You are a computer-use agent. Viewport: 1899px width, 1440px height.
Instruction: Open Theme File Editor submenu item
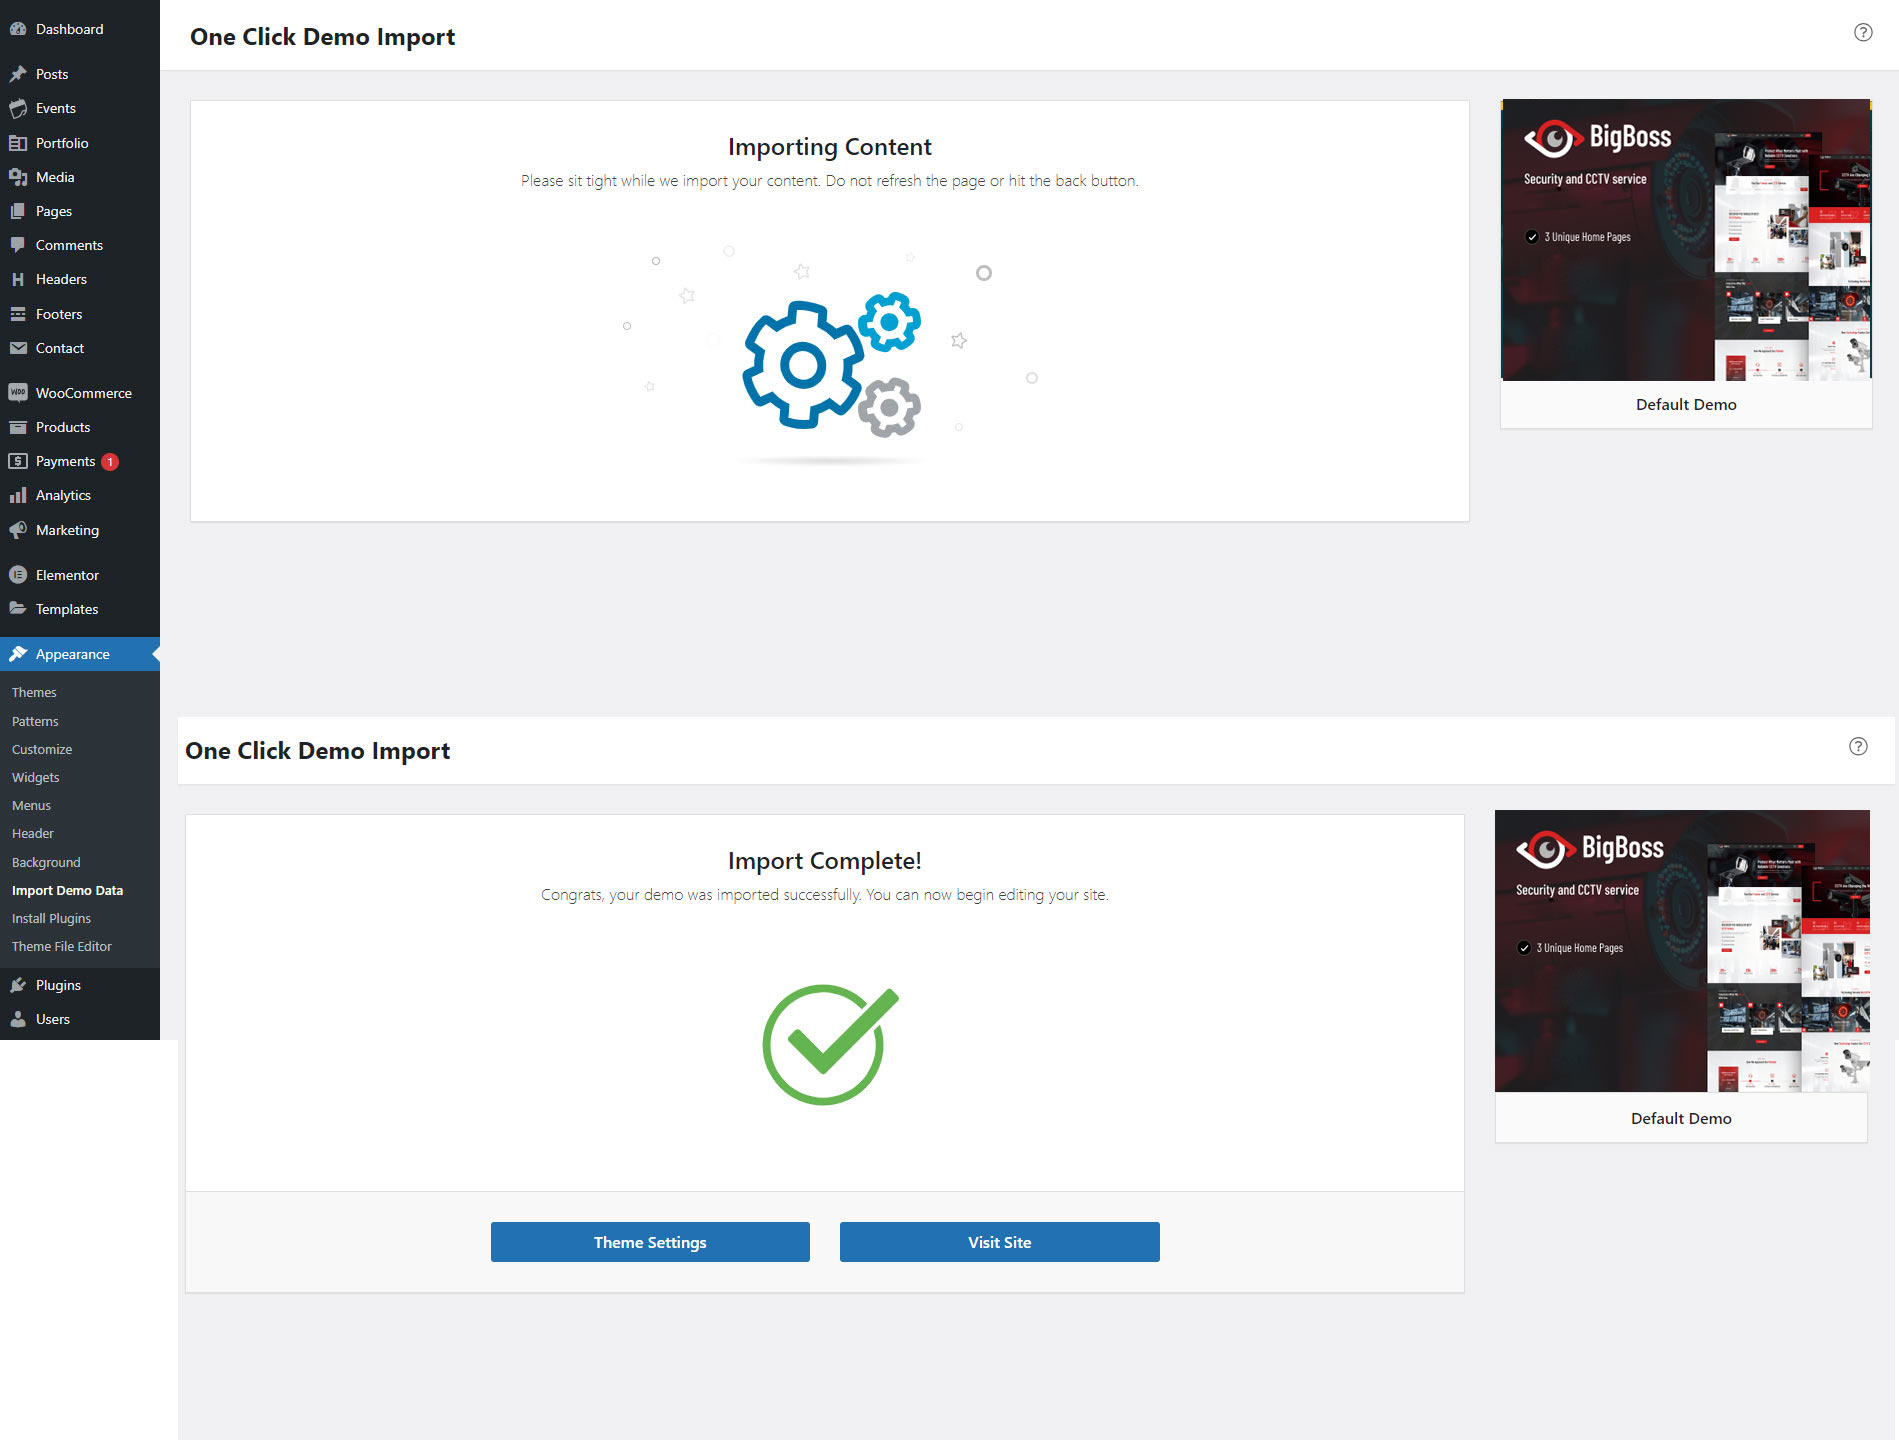point(62,946)
